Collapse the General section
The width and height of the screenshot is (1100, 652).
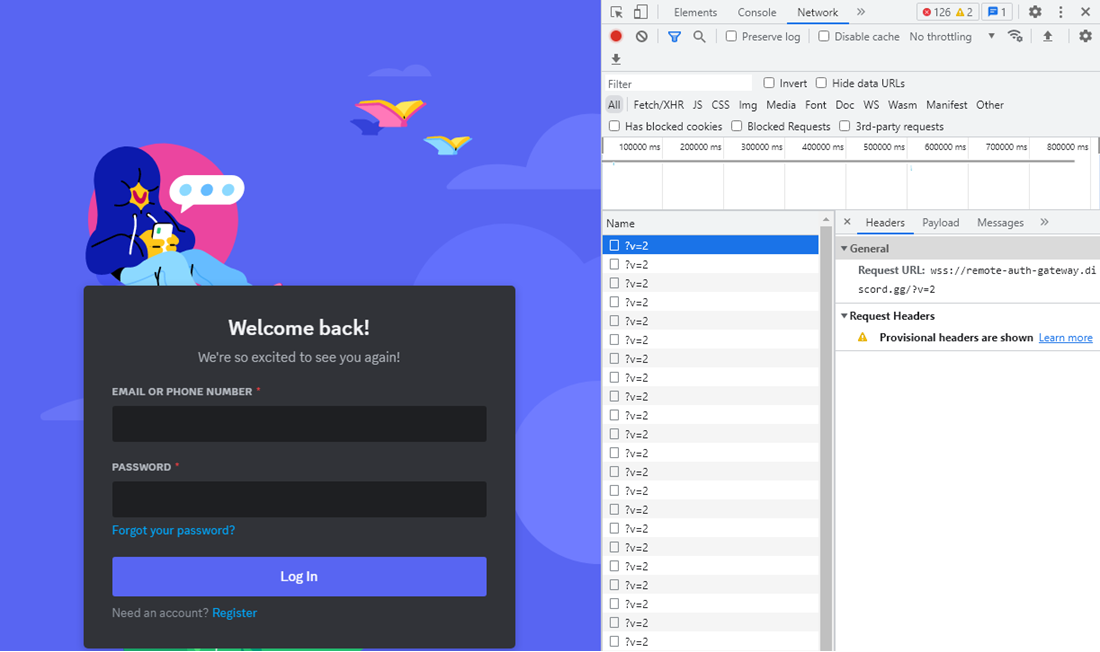[x=844, y=248]
